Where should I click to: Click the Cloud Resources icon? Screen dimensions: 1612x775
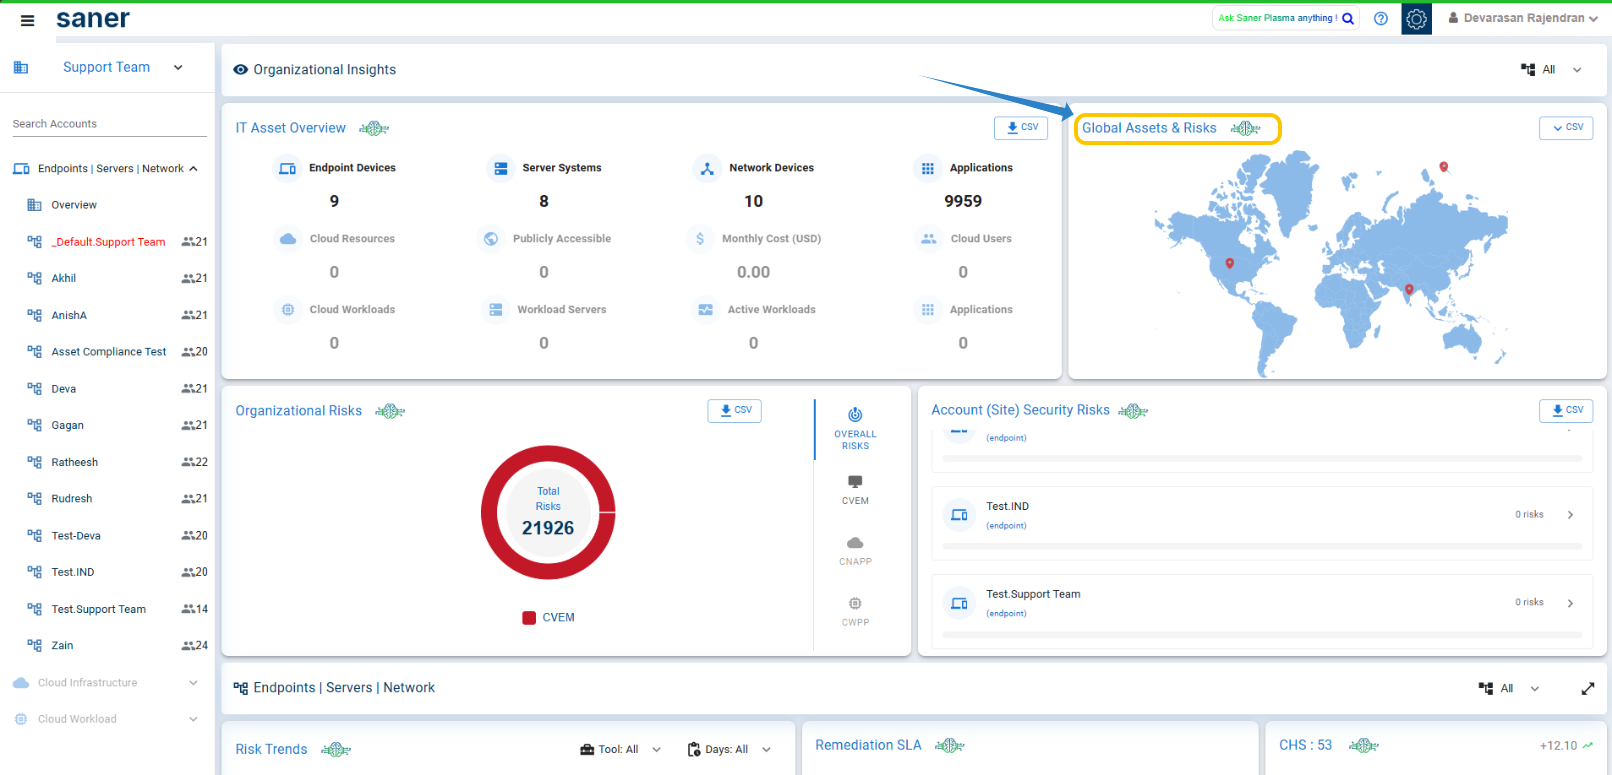click(x=288, y=239)
